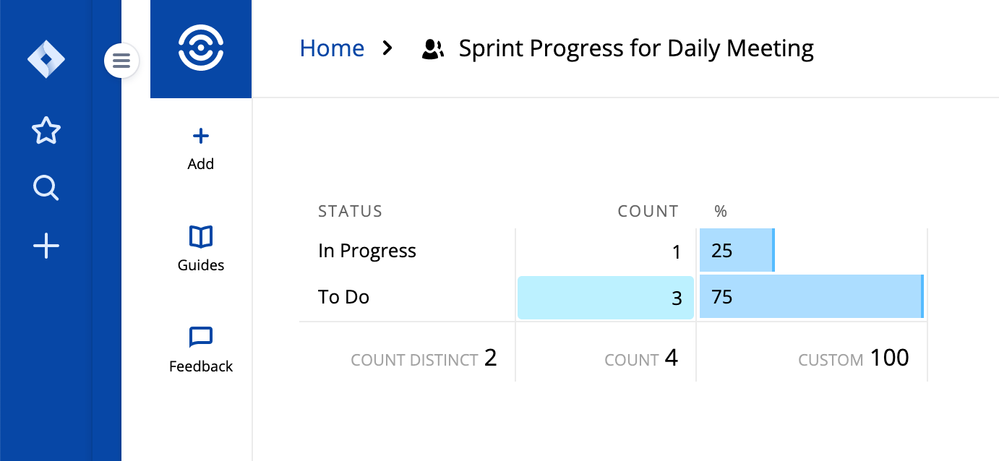999x461 pixels.
Task: Sort by COUNT column header
Action: [648, 211]
